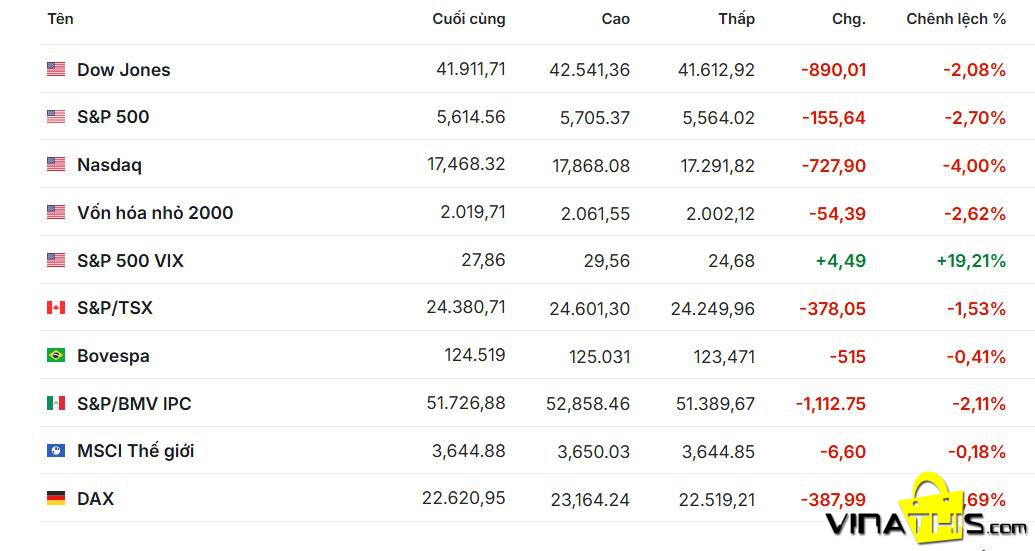Sort table by Chg. column header

tap(849, 19)
